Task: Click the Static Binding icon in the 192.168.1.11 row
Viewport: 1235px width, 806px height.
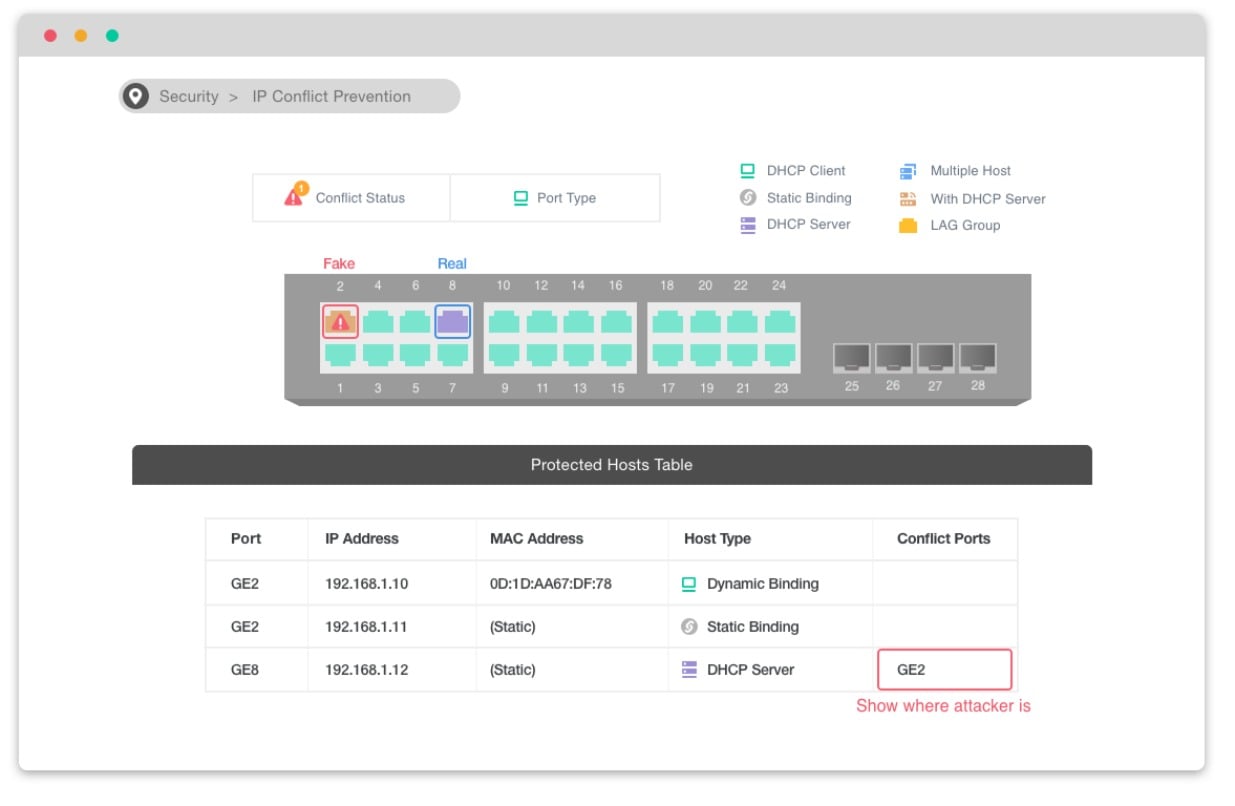Action: coord(688,627)
